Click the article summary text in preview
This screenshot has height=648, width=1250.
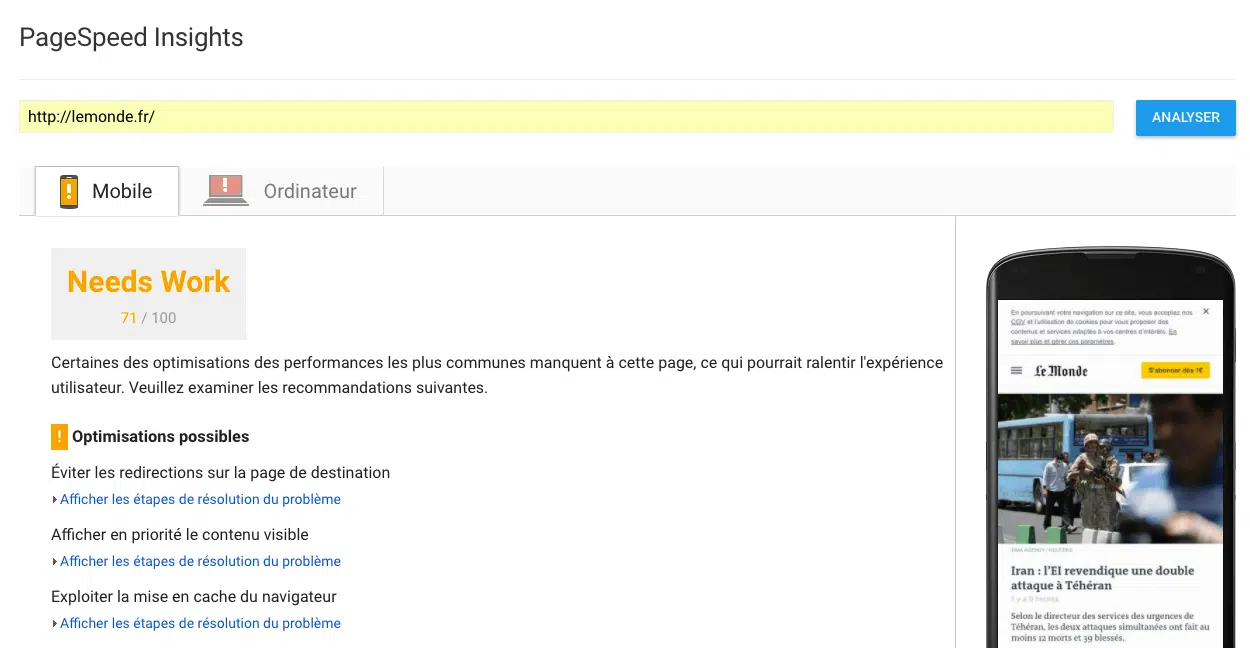click(x=1108, y=627)
